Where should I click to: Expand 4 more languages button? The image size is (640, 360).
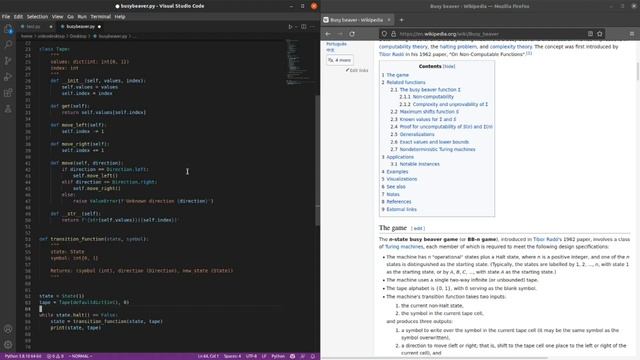pyautogui.click(x=340, y=60)
